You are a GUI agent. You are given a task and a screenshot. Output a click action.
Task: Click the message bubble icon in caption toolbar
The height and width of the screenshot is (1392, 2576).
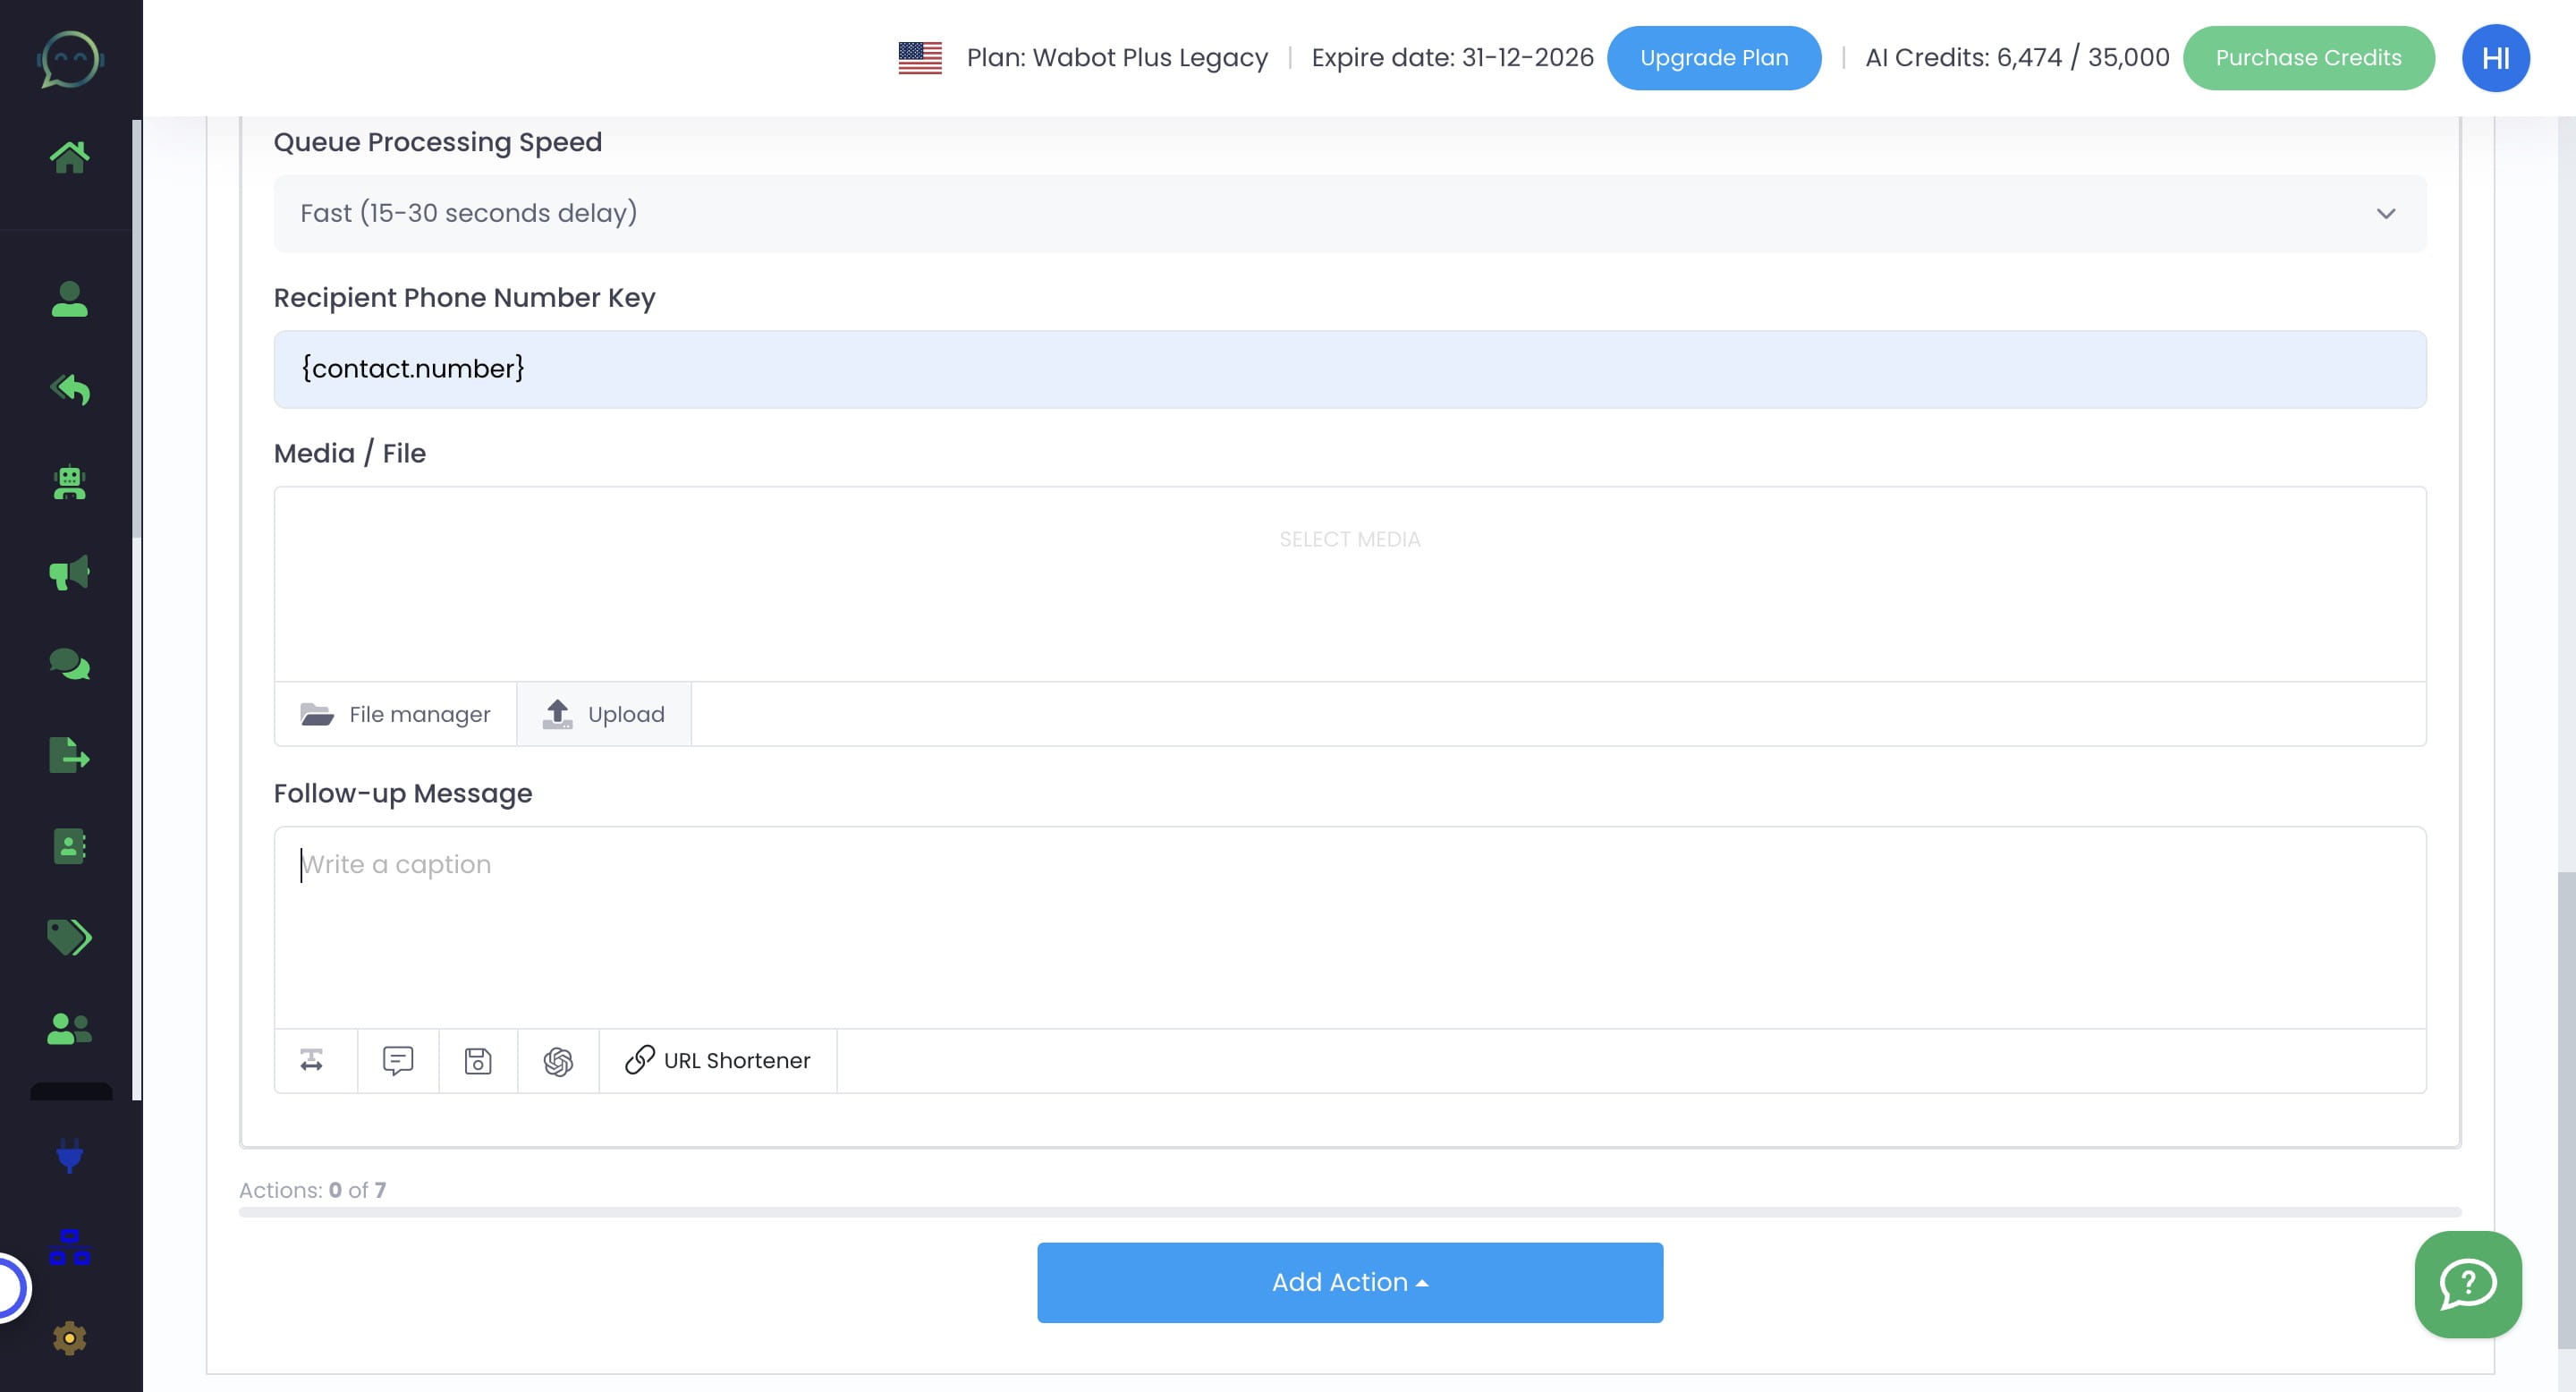pos(398,1061)
